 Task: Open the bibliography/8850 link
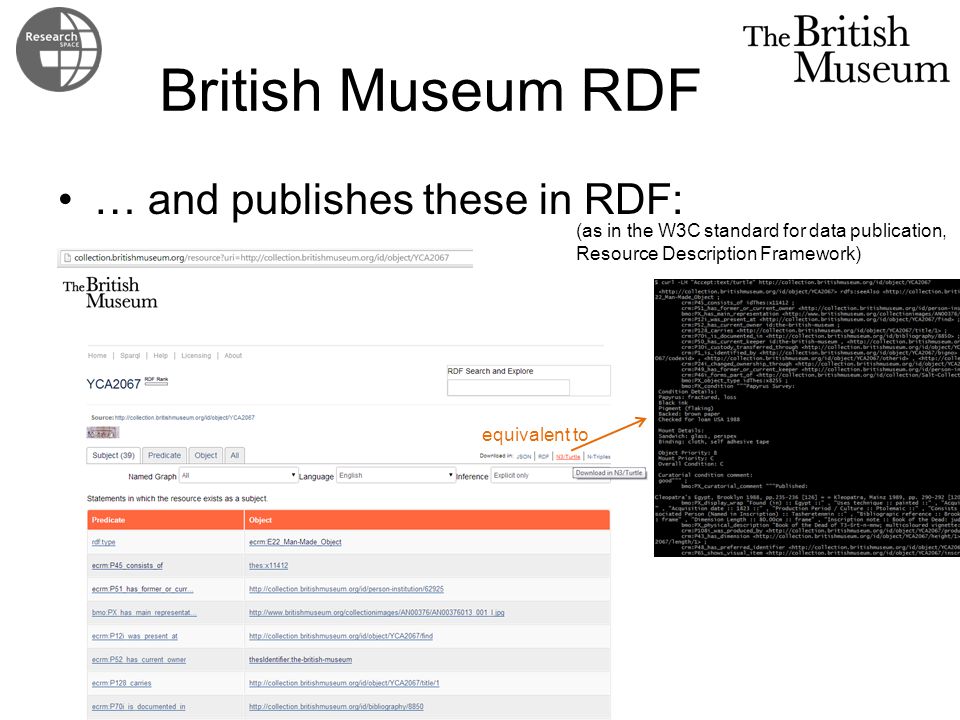(336, 707)
